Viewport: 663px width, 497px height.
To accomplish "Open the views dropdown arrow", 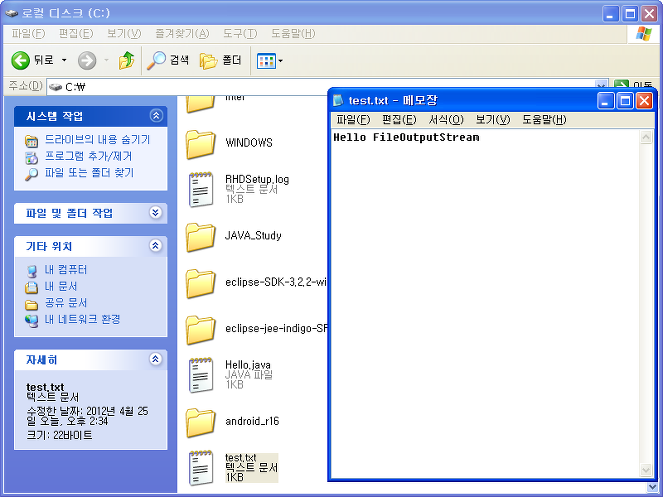I will [x=280, y=61].
